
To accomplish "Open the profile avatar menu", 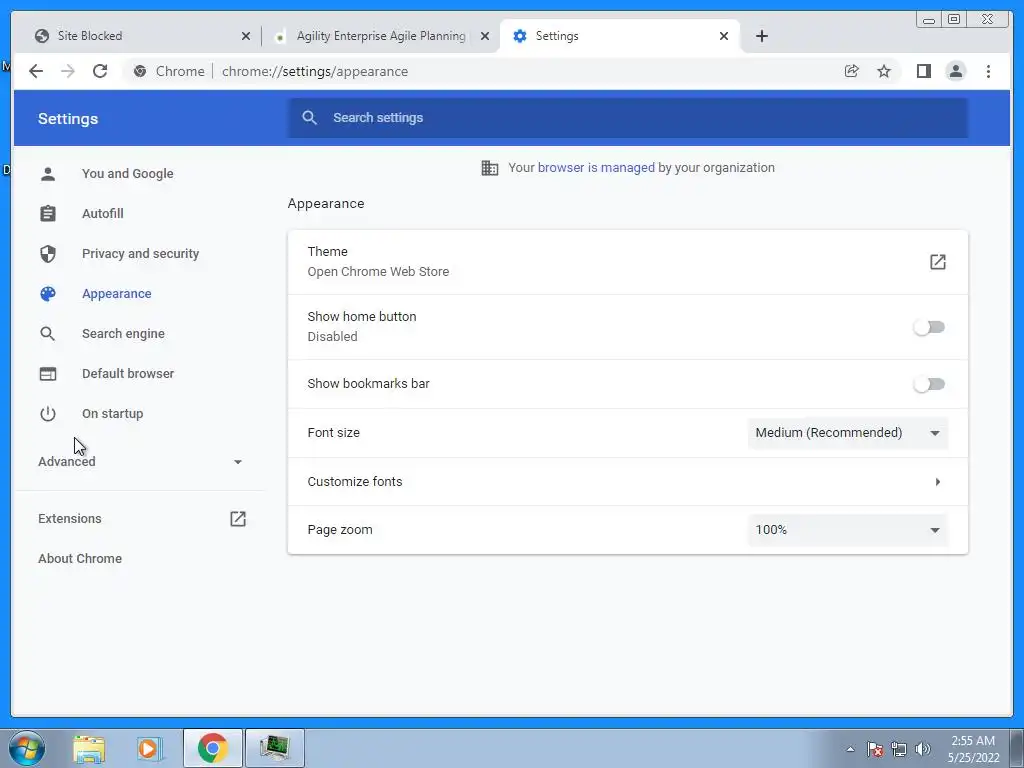I will click(955, 71).
